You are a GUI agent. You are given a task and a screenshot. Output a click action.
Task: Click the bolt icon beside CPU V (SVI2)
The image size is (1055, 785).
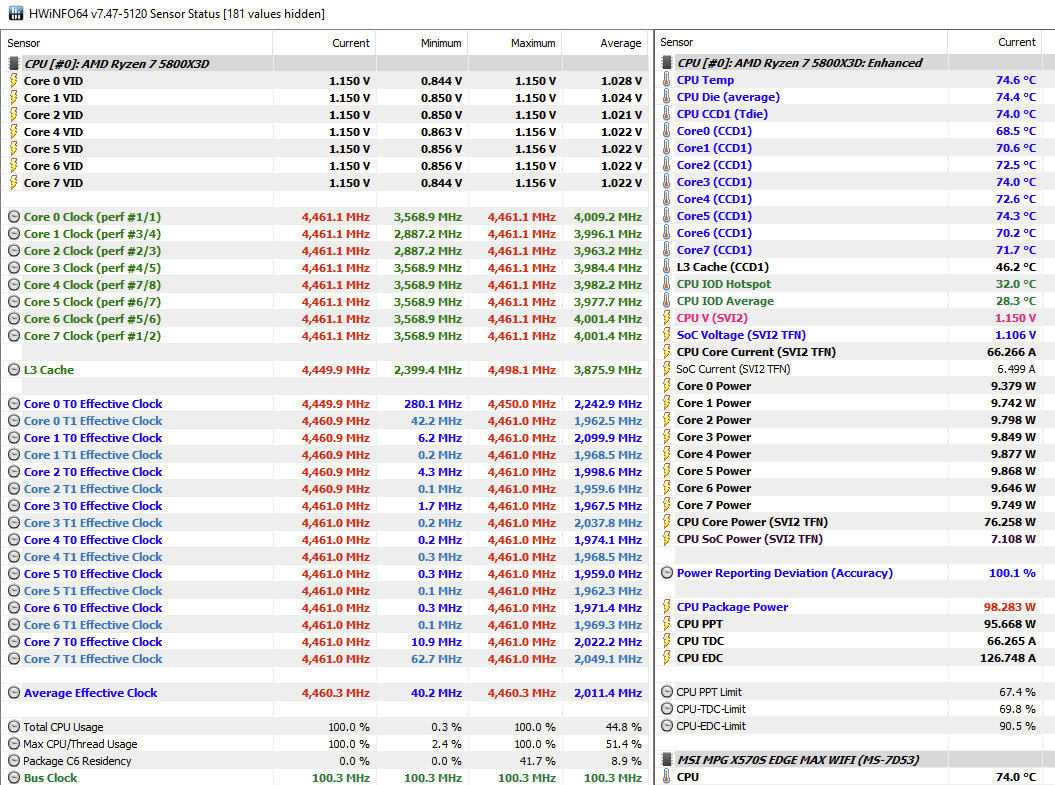[x=667, y=317]
